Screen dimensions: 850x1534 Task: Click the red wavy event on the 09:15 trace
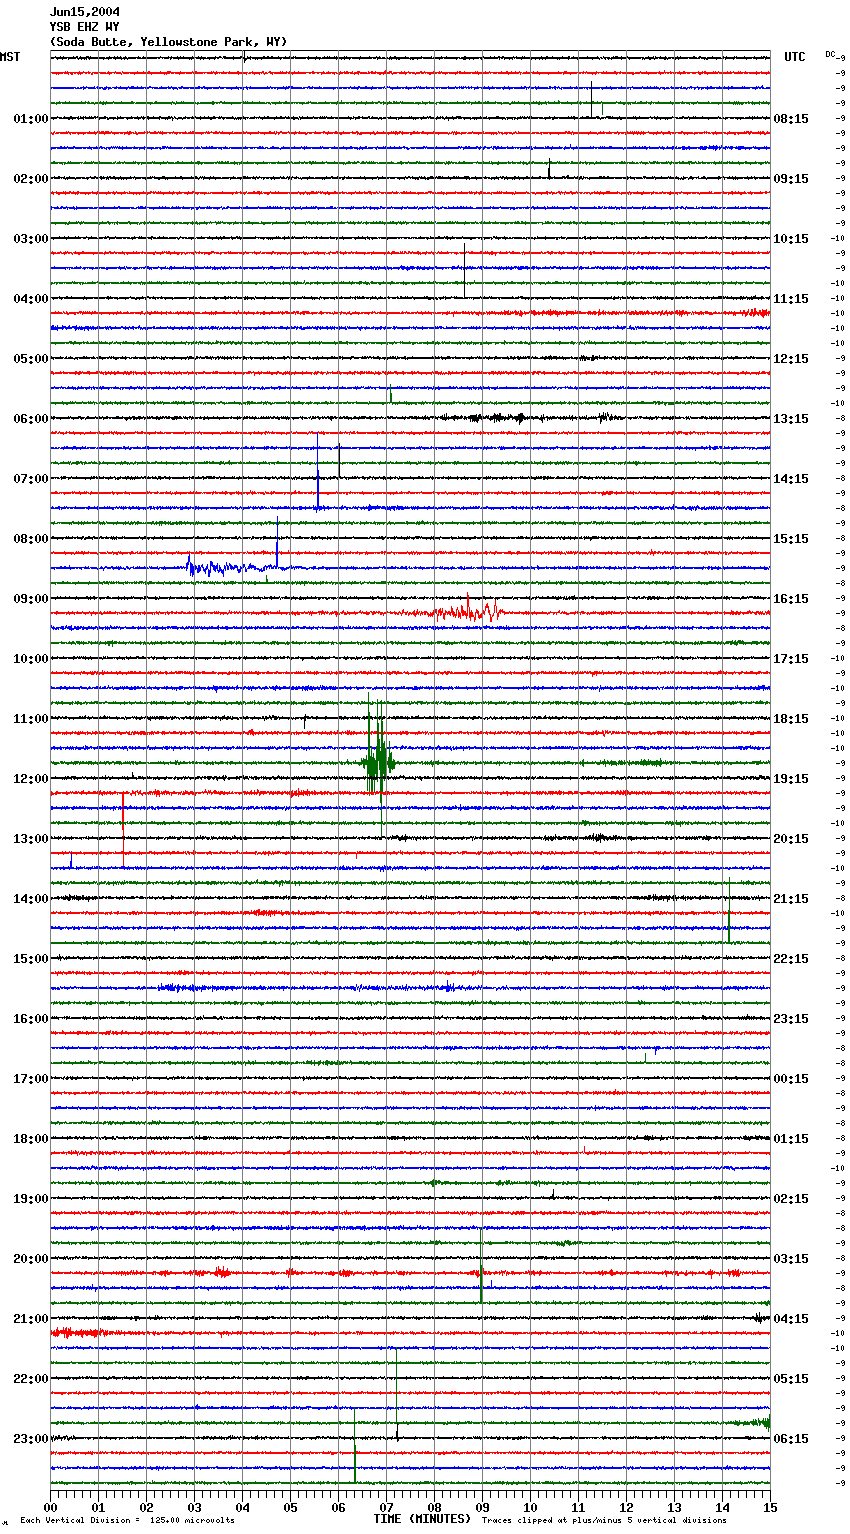coord(466,610)
